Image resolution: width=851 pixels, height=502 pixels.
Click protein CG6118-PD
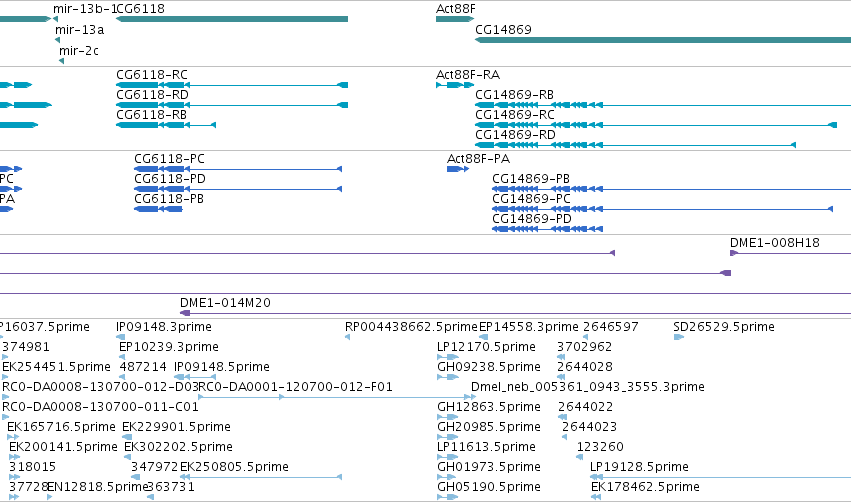[x=238, y=189]
